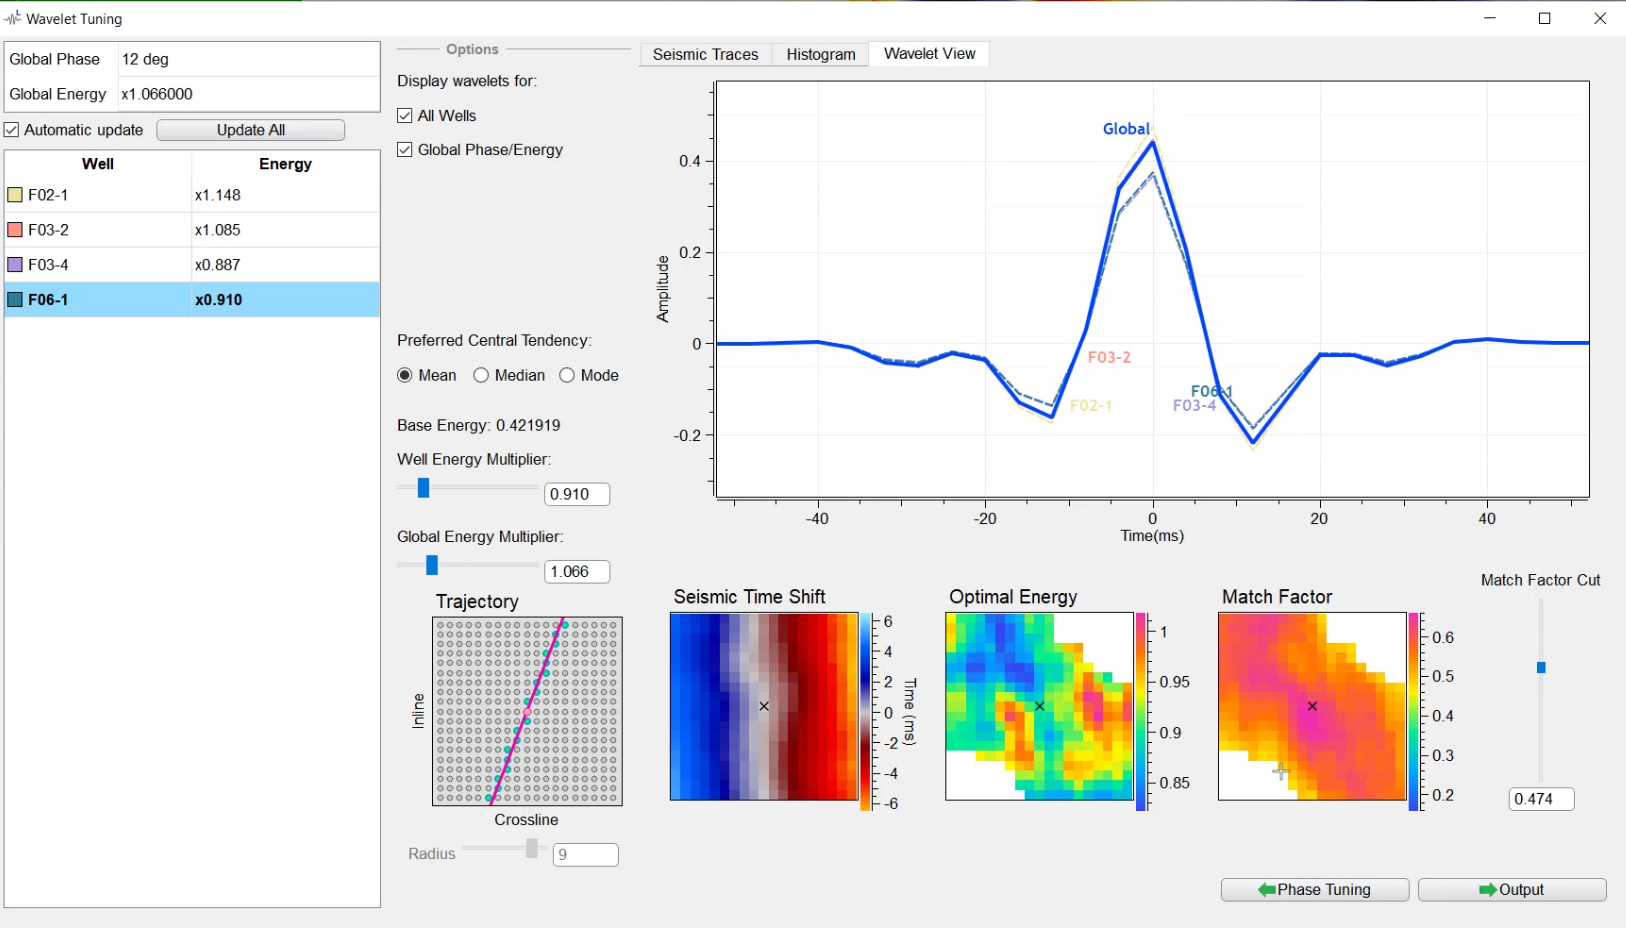Image resolution: width=1626 pixels, height=928 pixels.
Task: Go back to Phase Tuning
Action: pyautogui.click(x=1314, y=890)
